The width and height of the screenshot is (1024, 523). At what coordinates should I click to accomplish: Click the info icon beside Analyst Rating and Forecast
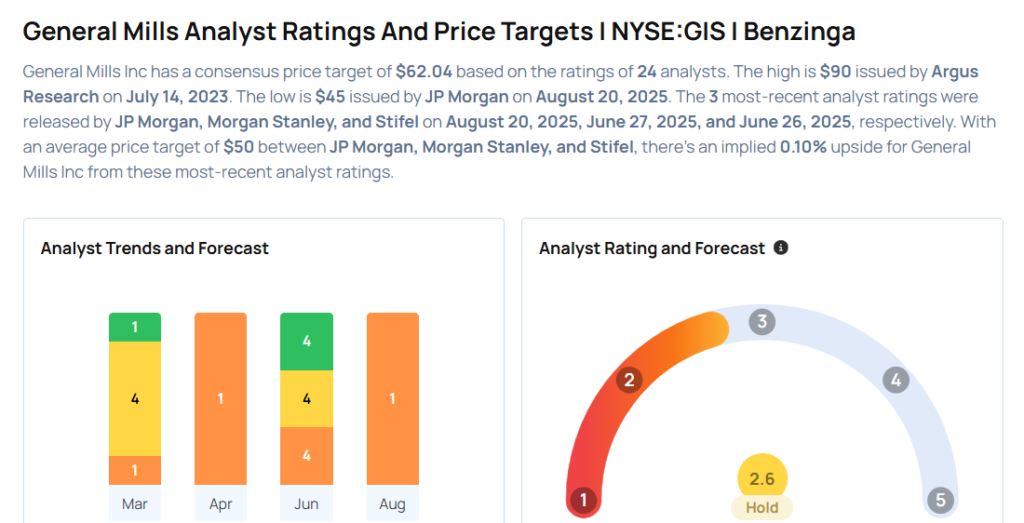click(781, 247)
